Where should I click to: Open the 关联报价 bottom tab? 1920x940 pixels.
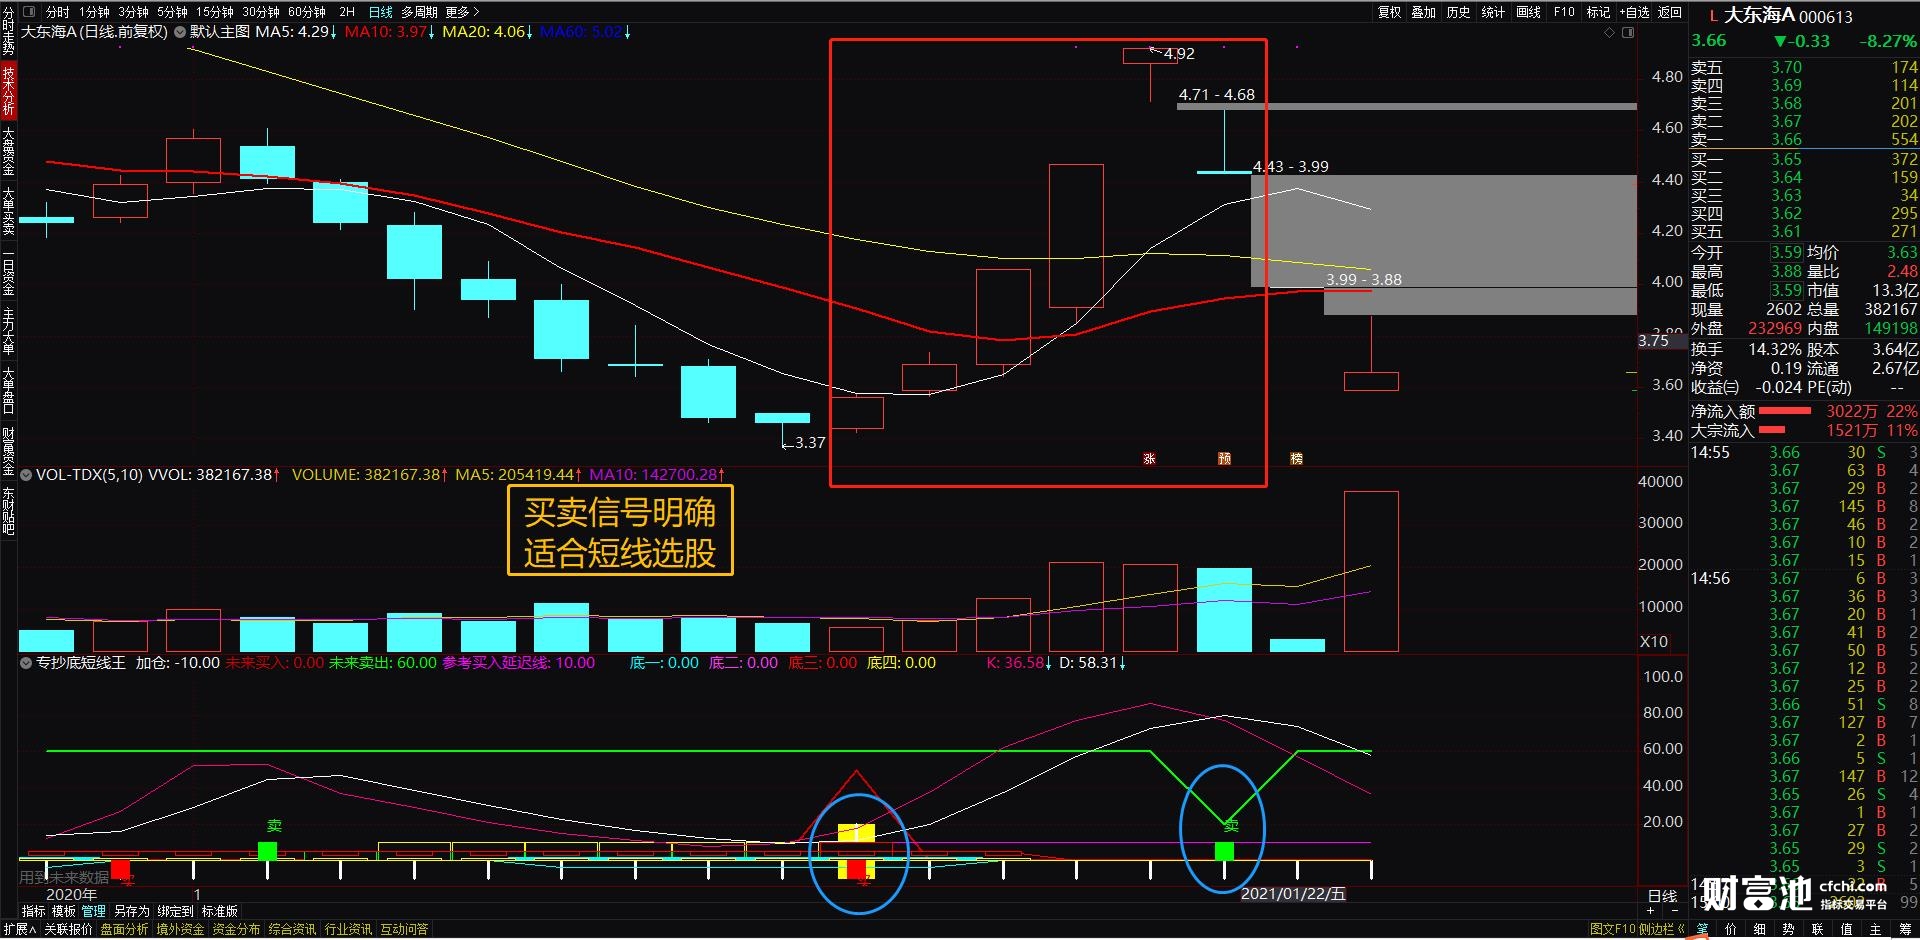pos(68,929)
